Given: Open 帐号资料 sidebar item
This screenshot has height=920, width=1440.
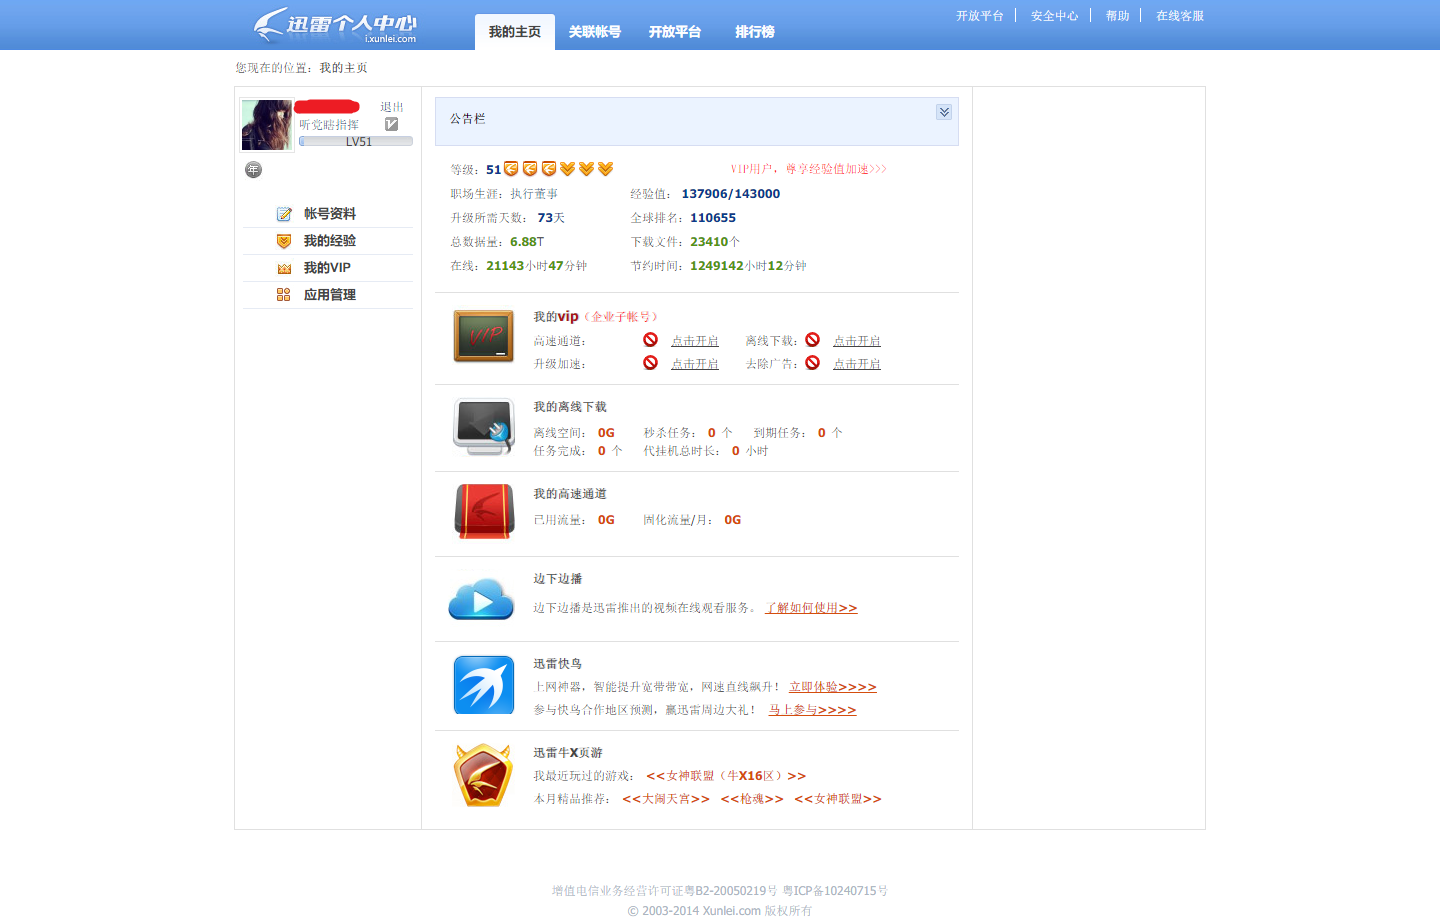Looking at the screenshot, I should [328, 214].
